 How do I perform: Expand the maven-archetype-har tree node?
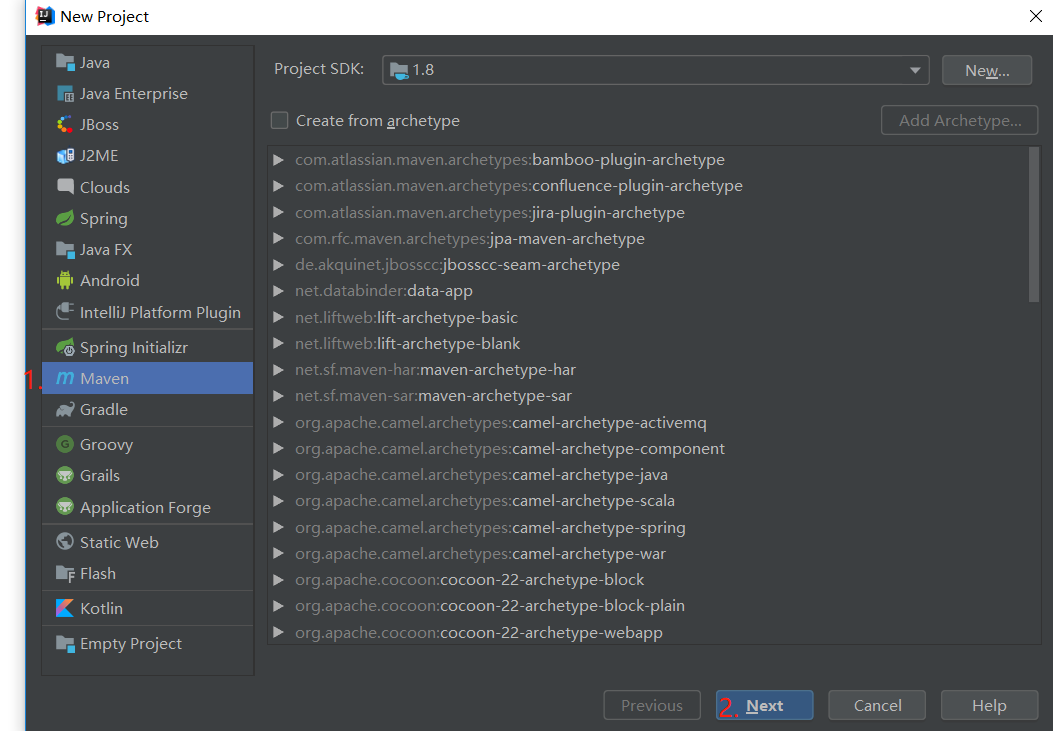coord(278,370)
